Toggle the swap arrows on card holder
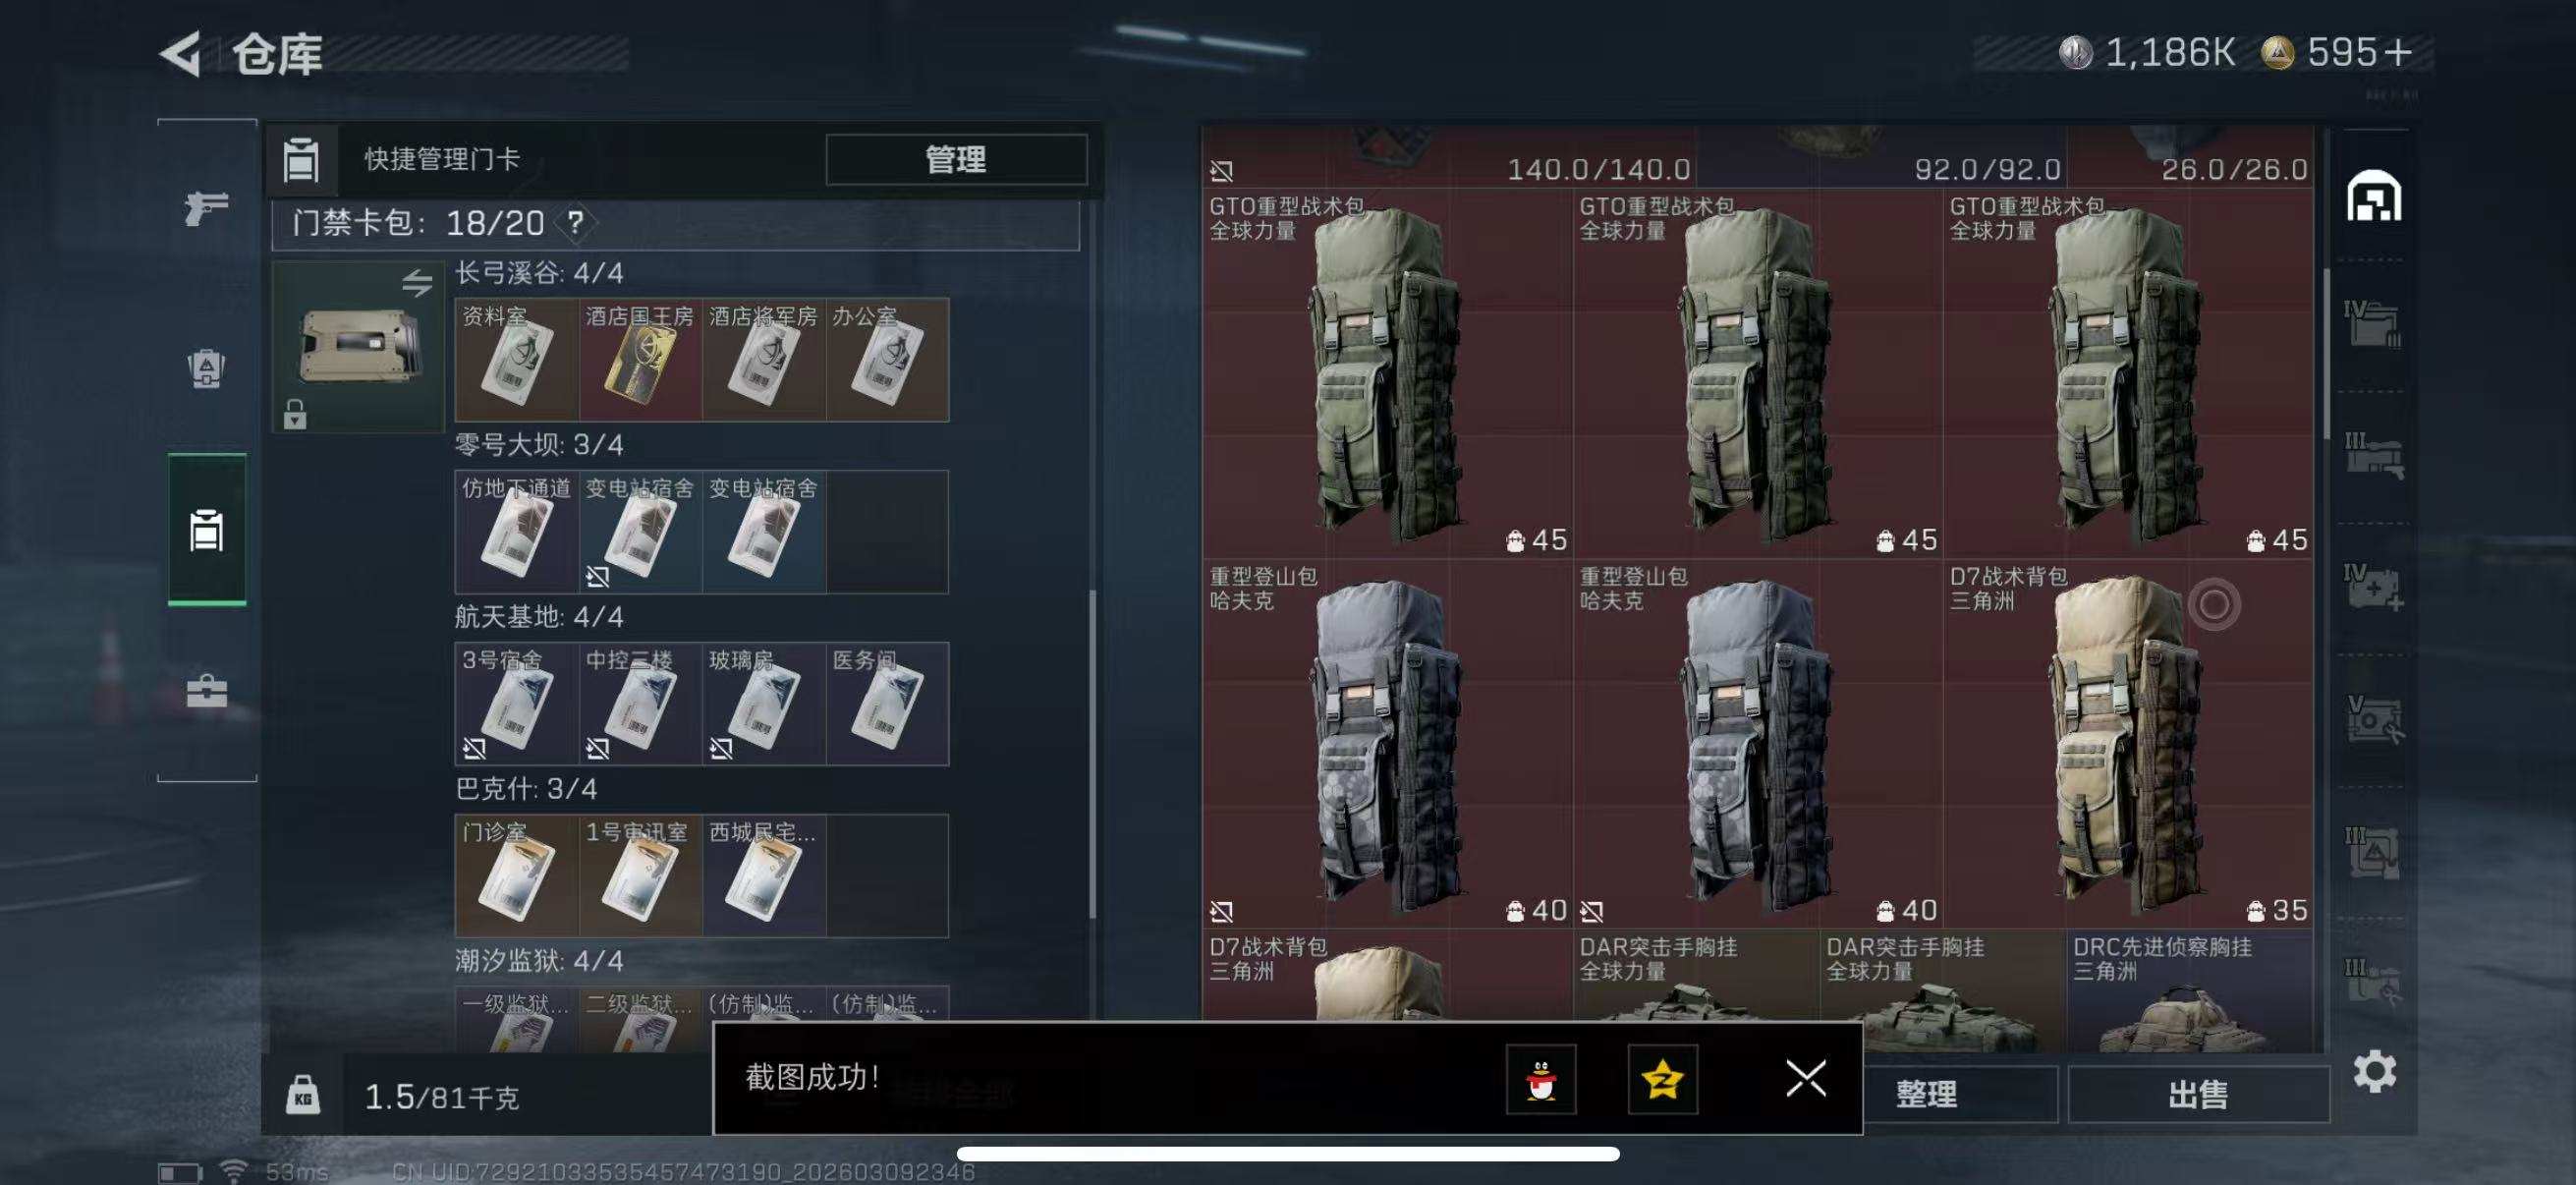Screen dimensions: 2576x1185 click(417, 283)
